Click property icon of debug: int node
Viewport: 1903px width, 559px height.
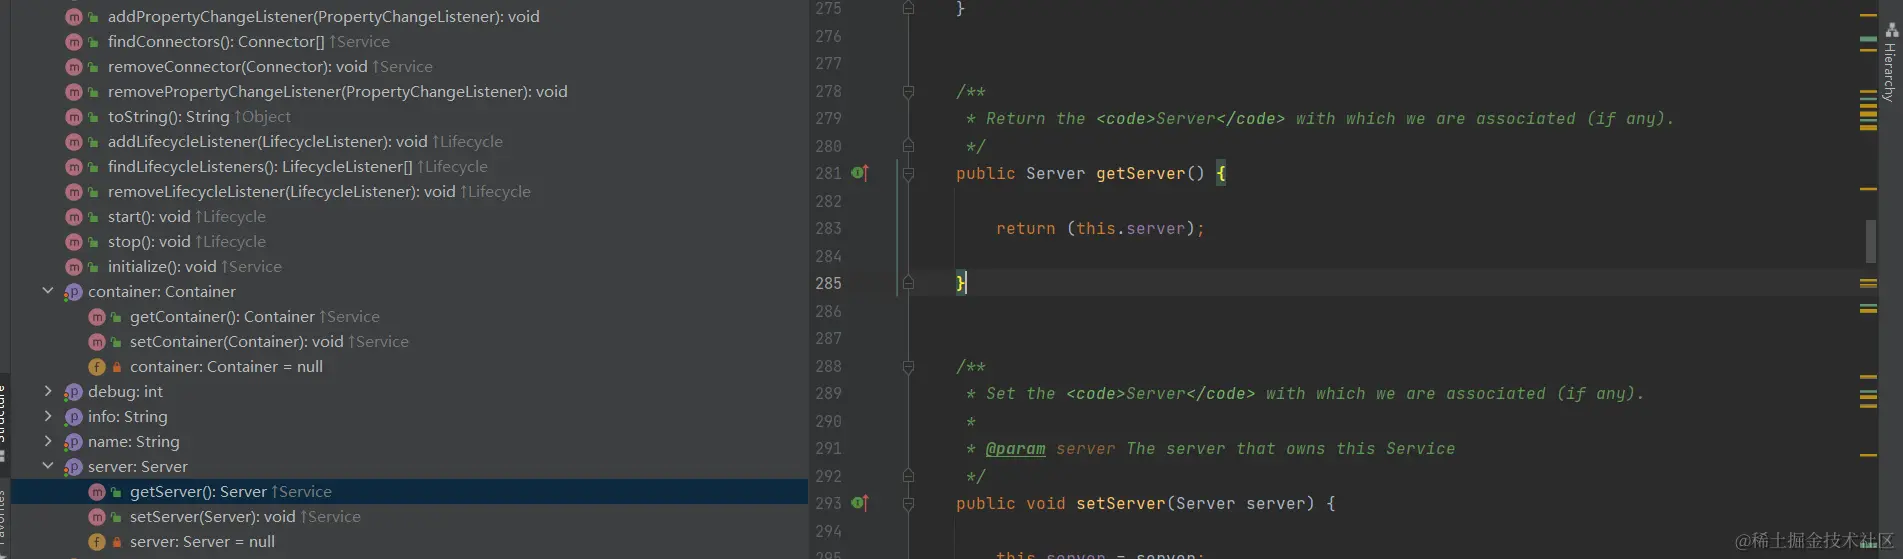[x=73, y=392]
